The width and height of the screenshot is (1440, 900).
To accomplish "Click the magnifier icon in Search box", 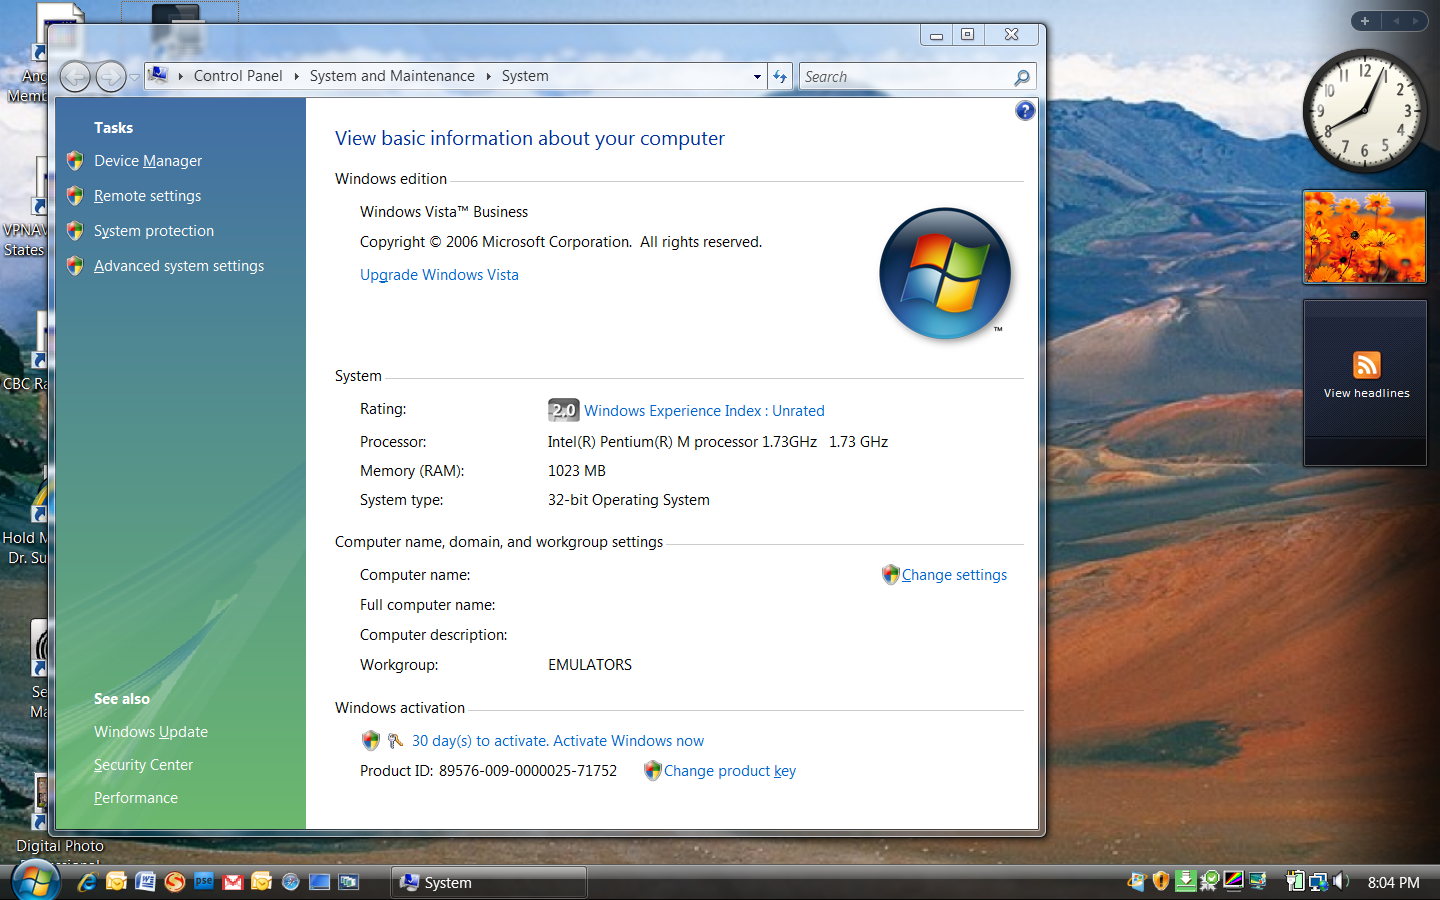I will tap(1021, 77).
